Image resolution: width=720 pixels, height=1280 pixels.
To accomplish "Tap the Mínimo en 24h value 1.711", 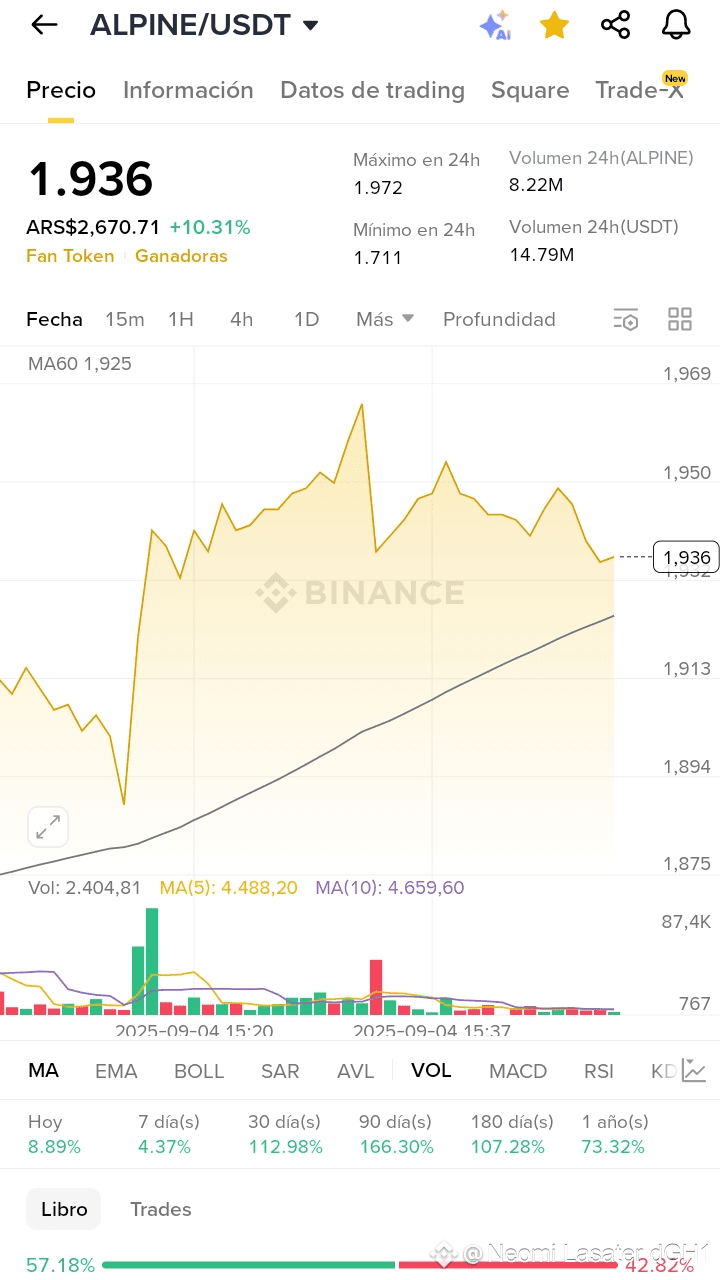I will point(378,258).
